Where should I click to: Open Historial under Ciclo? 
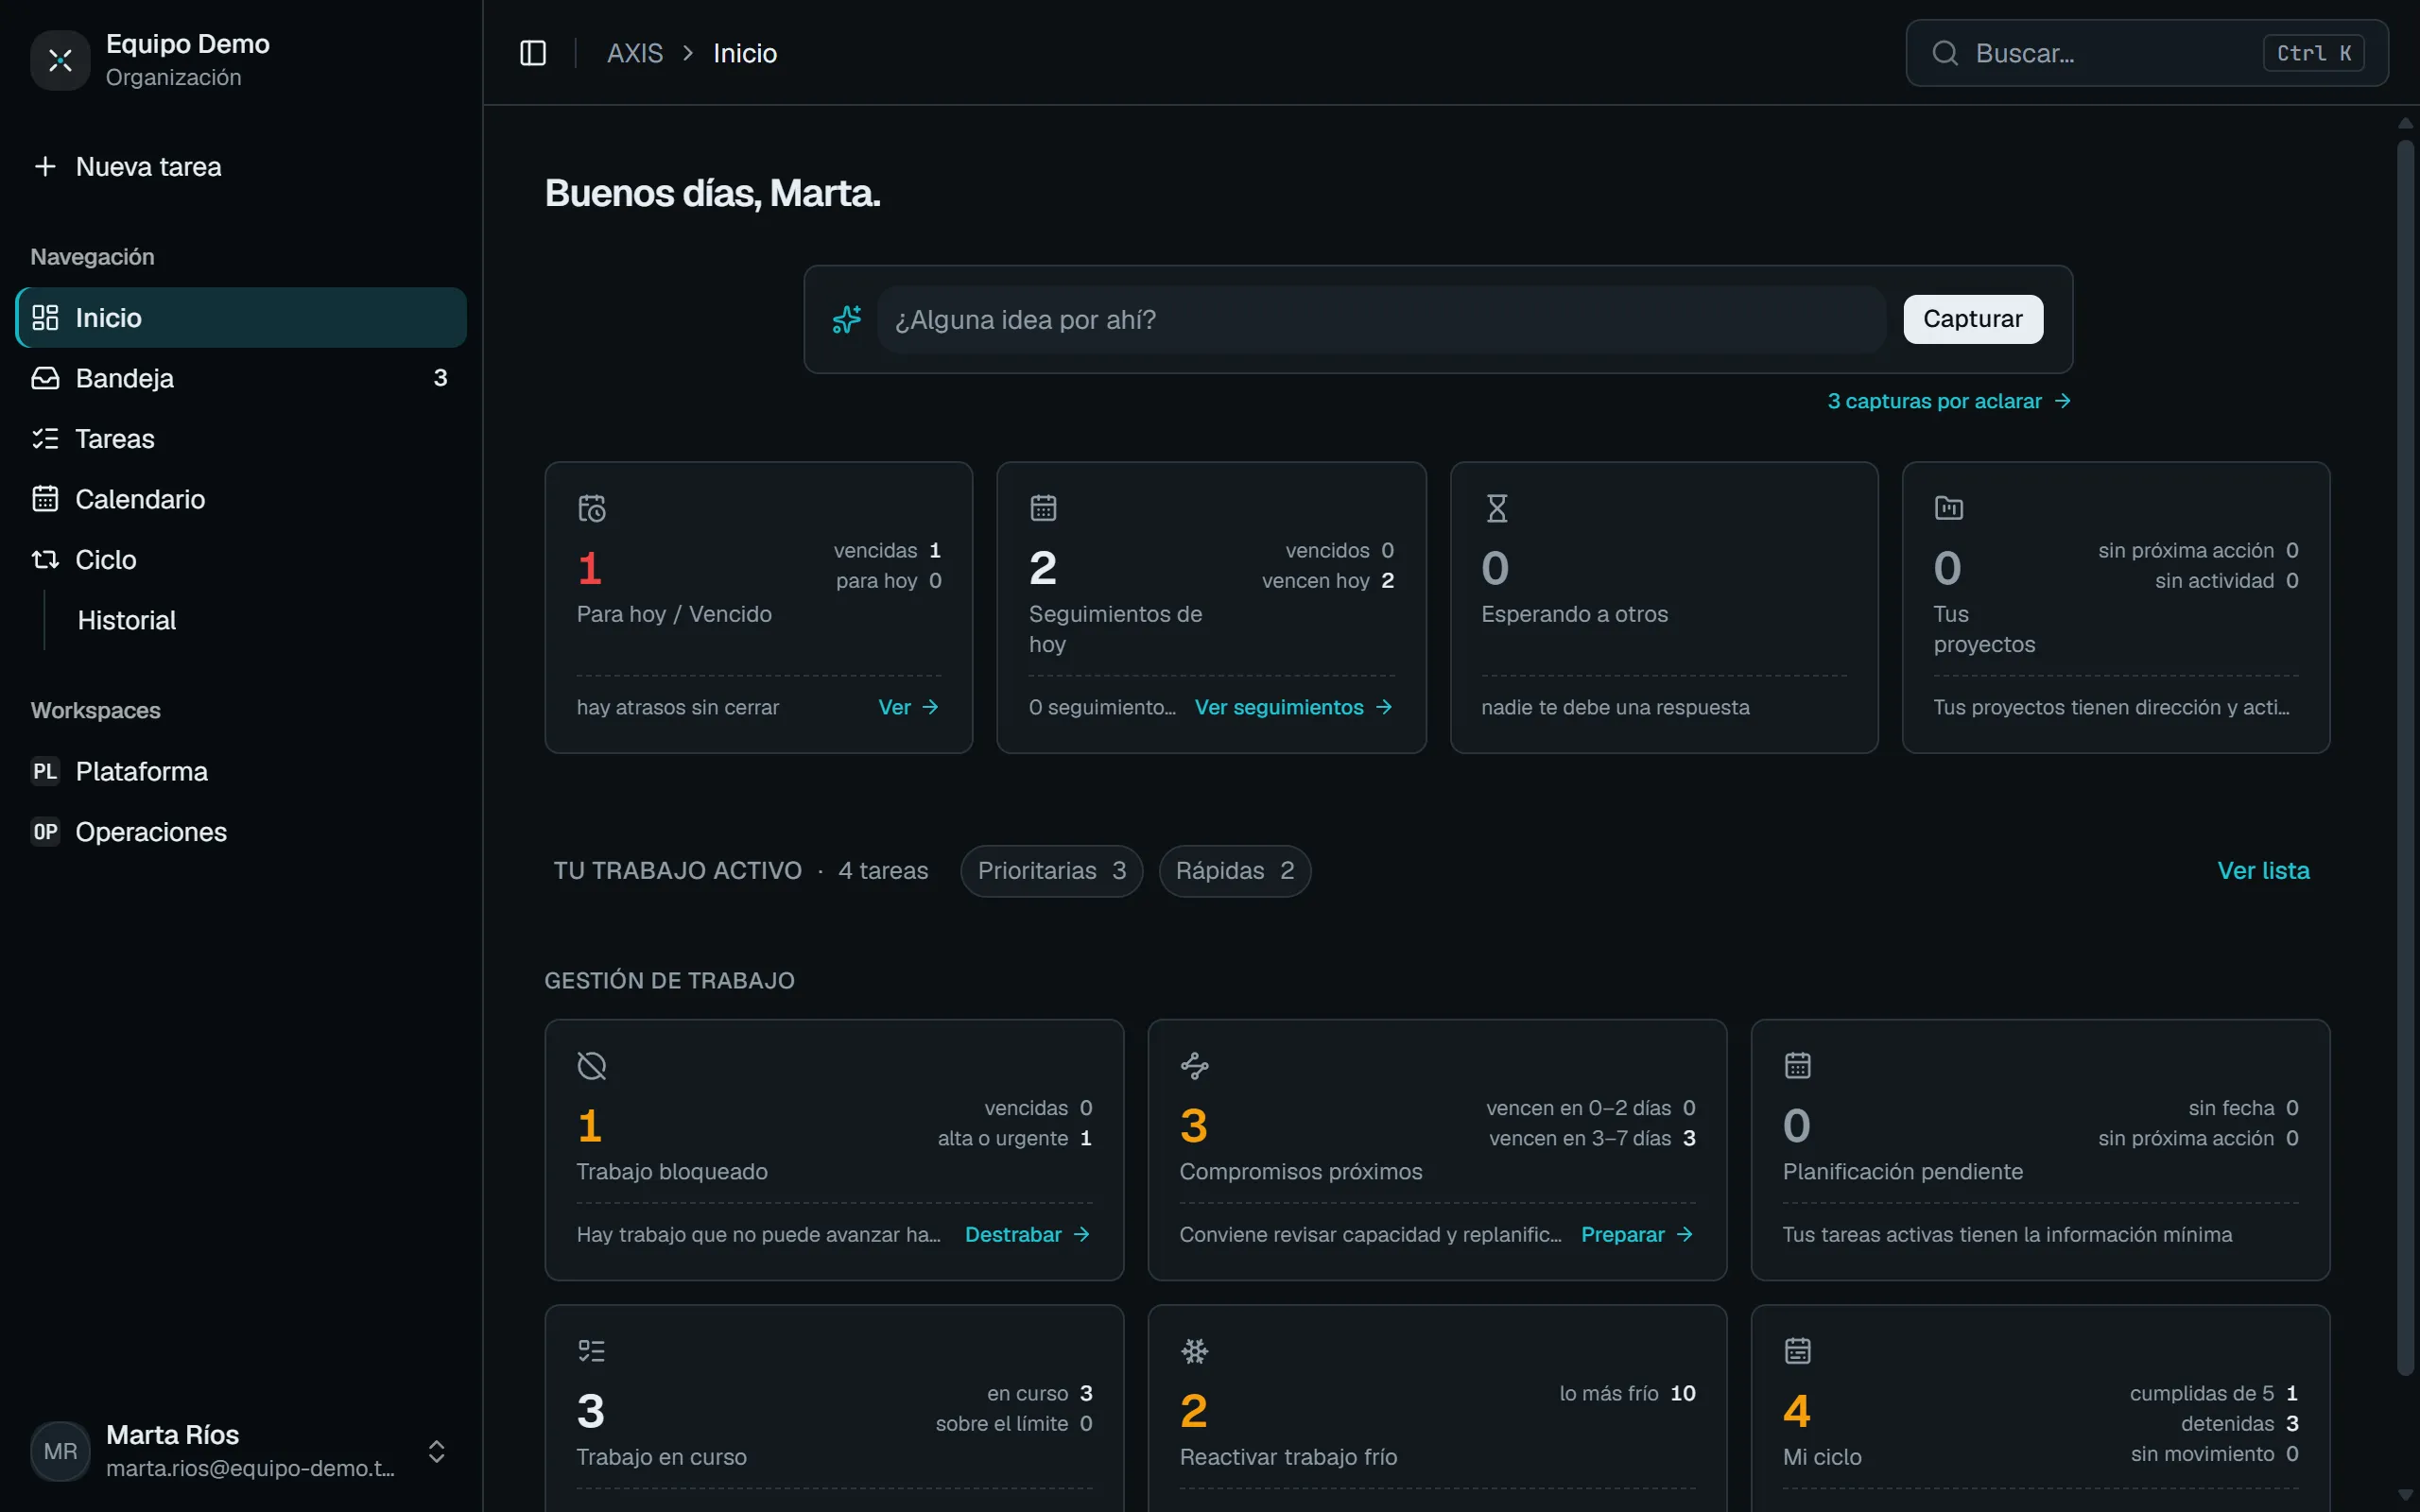[x=265, y=620]
